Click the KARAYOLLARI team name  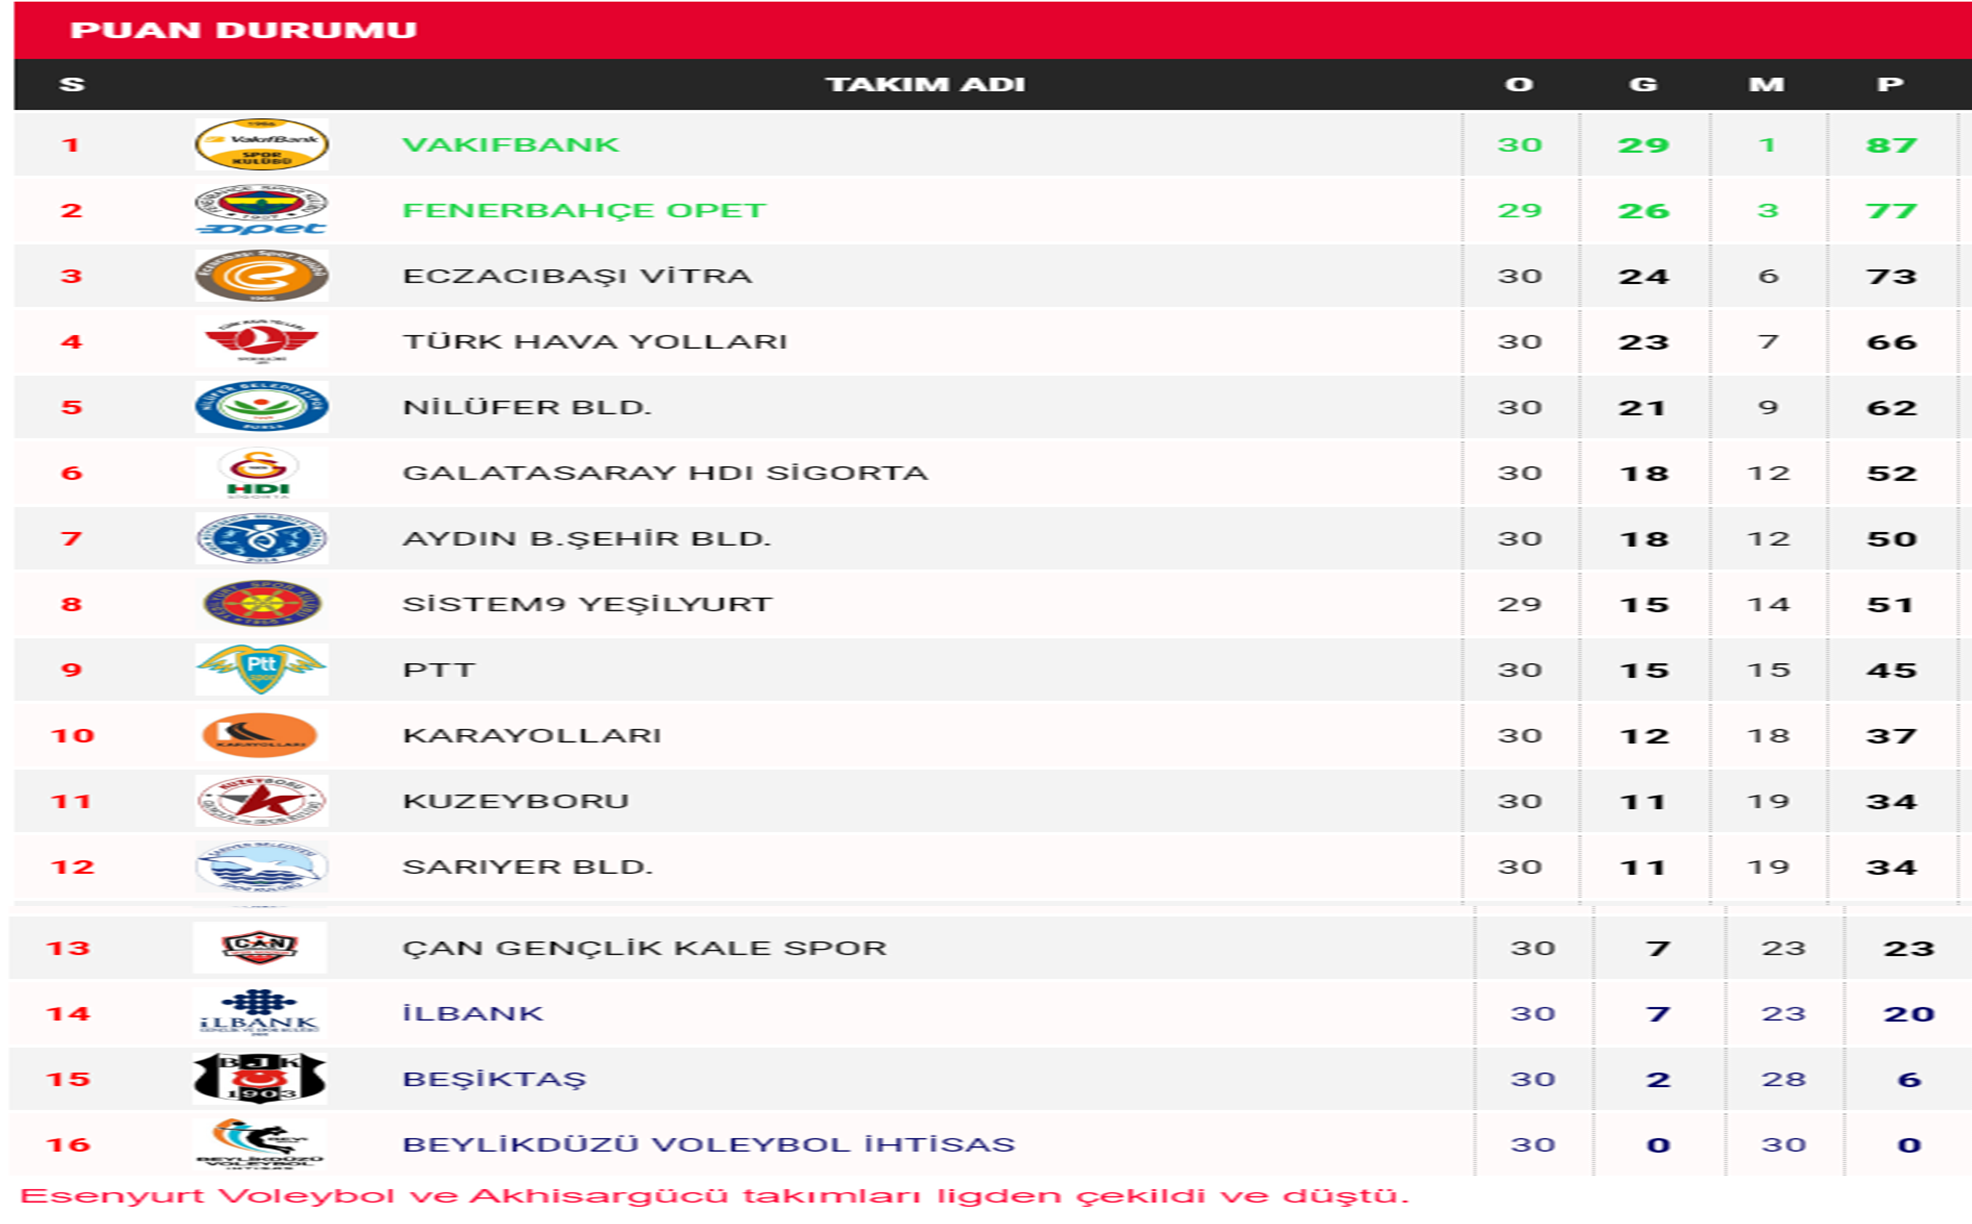(532, 736)
